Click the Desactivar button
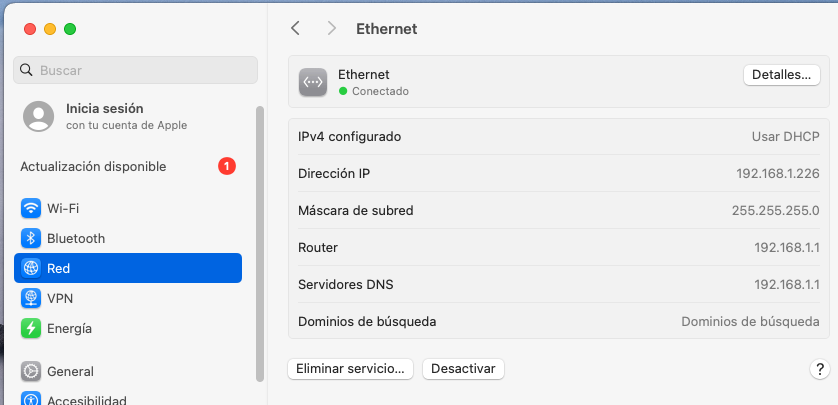The image size is (838, 405). [463, 369]
